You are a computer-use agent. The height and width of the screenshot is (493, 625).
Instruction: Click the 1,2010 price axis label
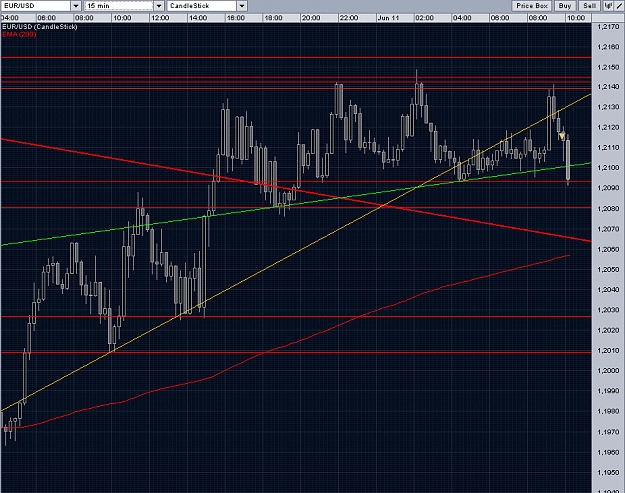pos(608,351)
